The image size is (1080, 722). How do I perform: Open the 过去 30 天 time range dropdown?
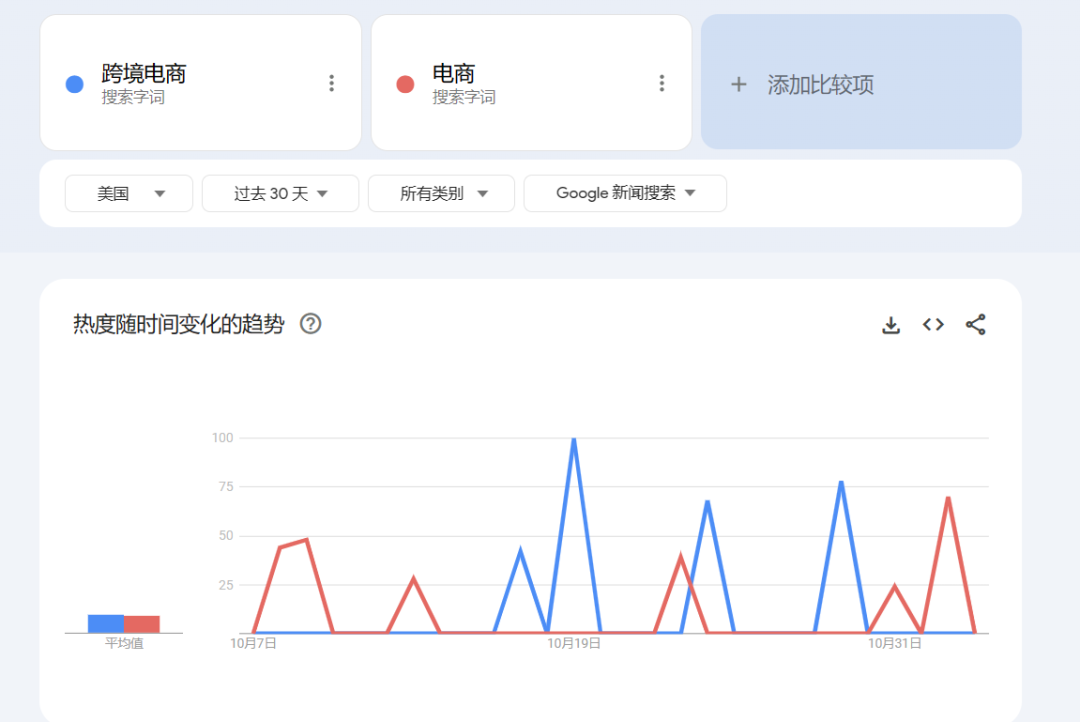pos(280,193)
